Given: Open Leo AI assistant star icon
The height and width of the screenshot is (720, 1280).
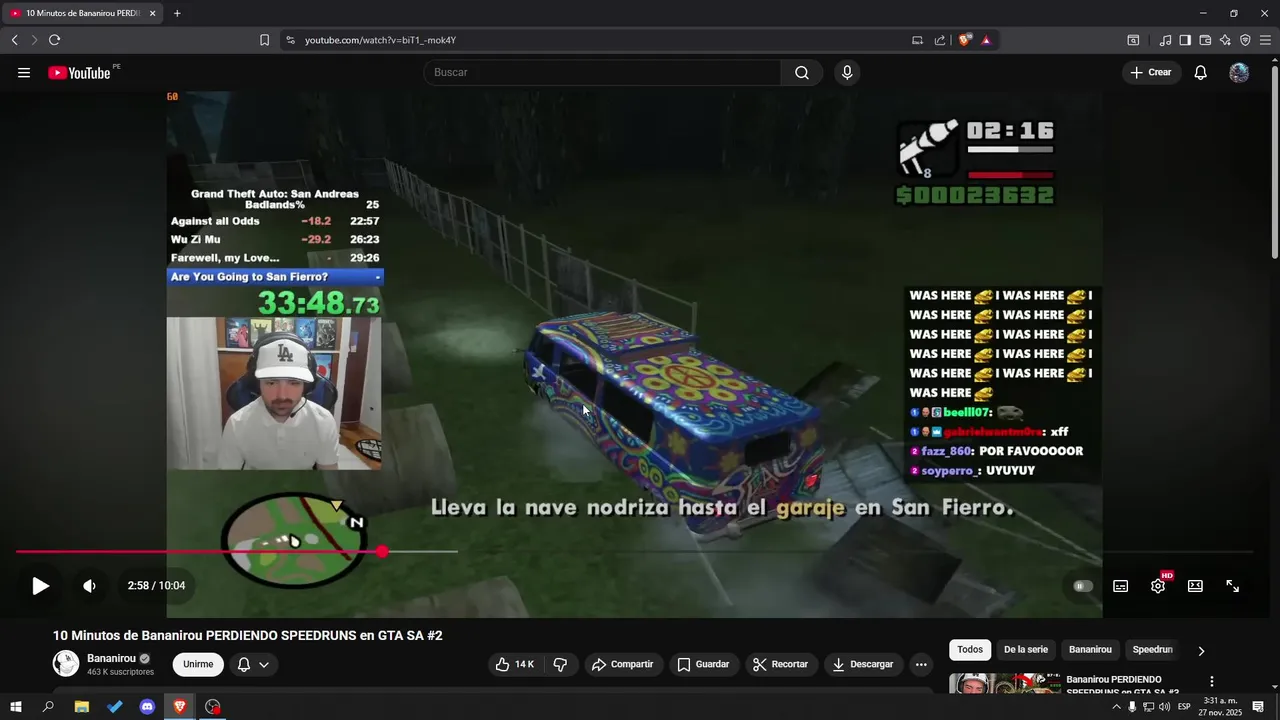Looking at the screenshot, I should pos(1225,40).
